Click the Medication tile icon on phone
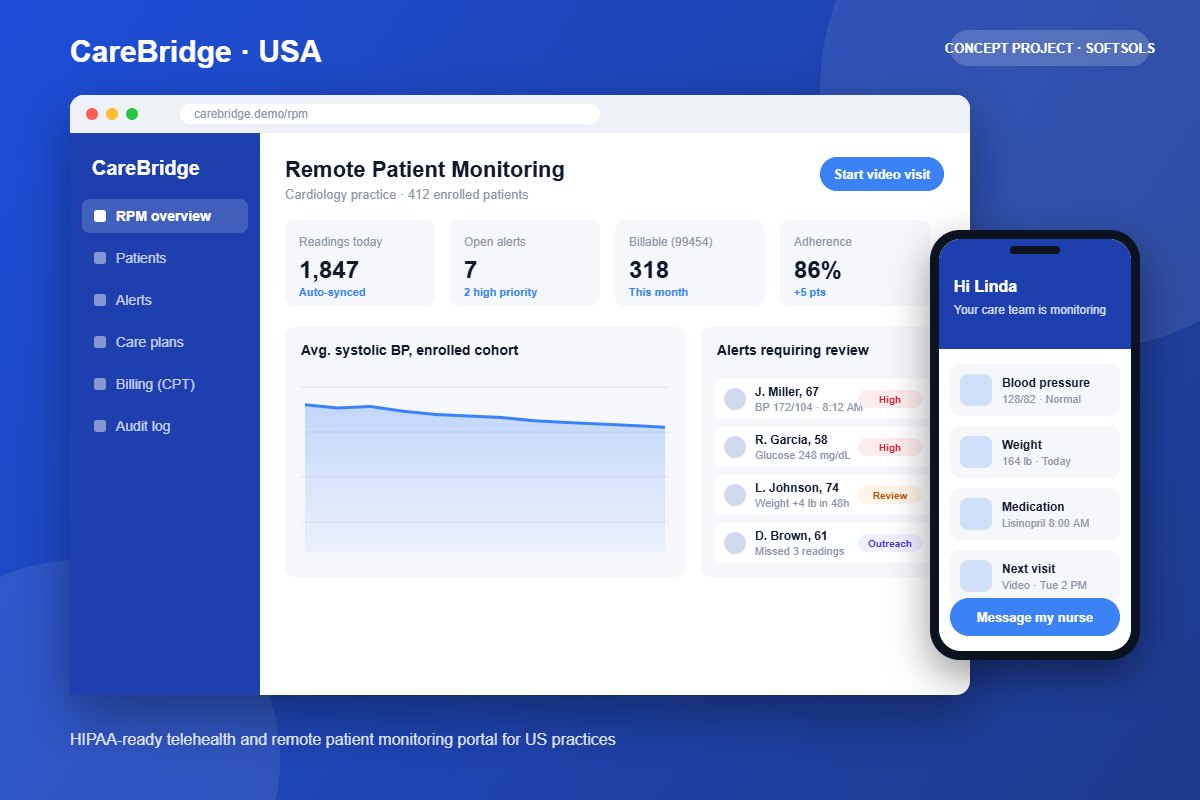 (x=976, y=514)
